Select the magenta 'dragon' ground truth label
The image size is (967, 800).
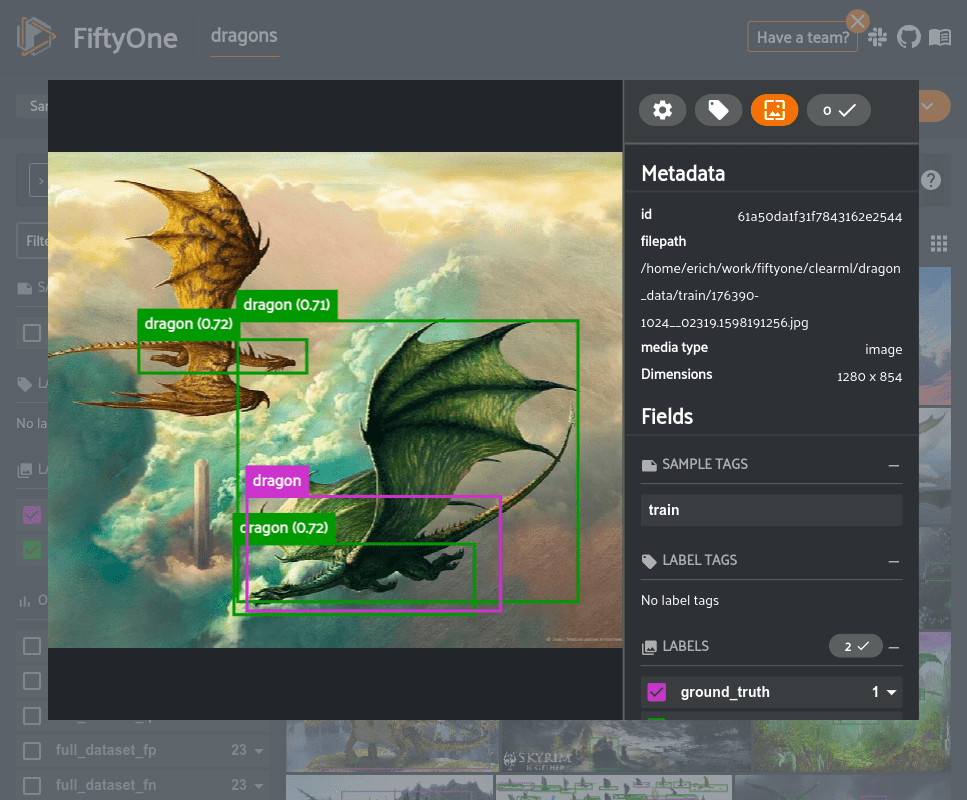pyautogui.click(x=277, y=480)
